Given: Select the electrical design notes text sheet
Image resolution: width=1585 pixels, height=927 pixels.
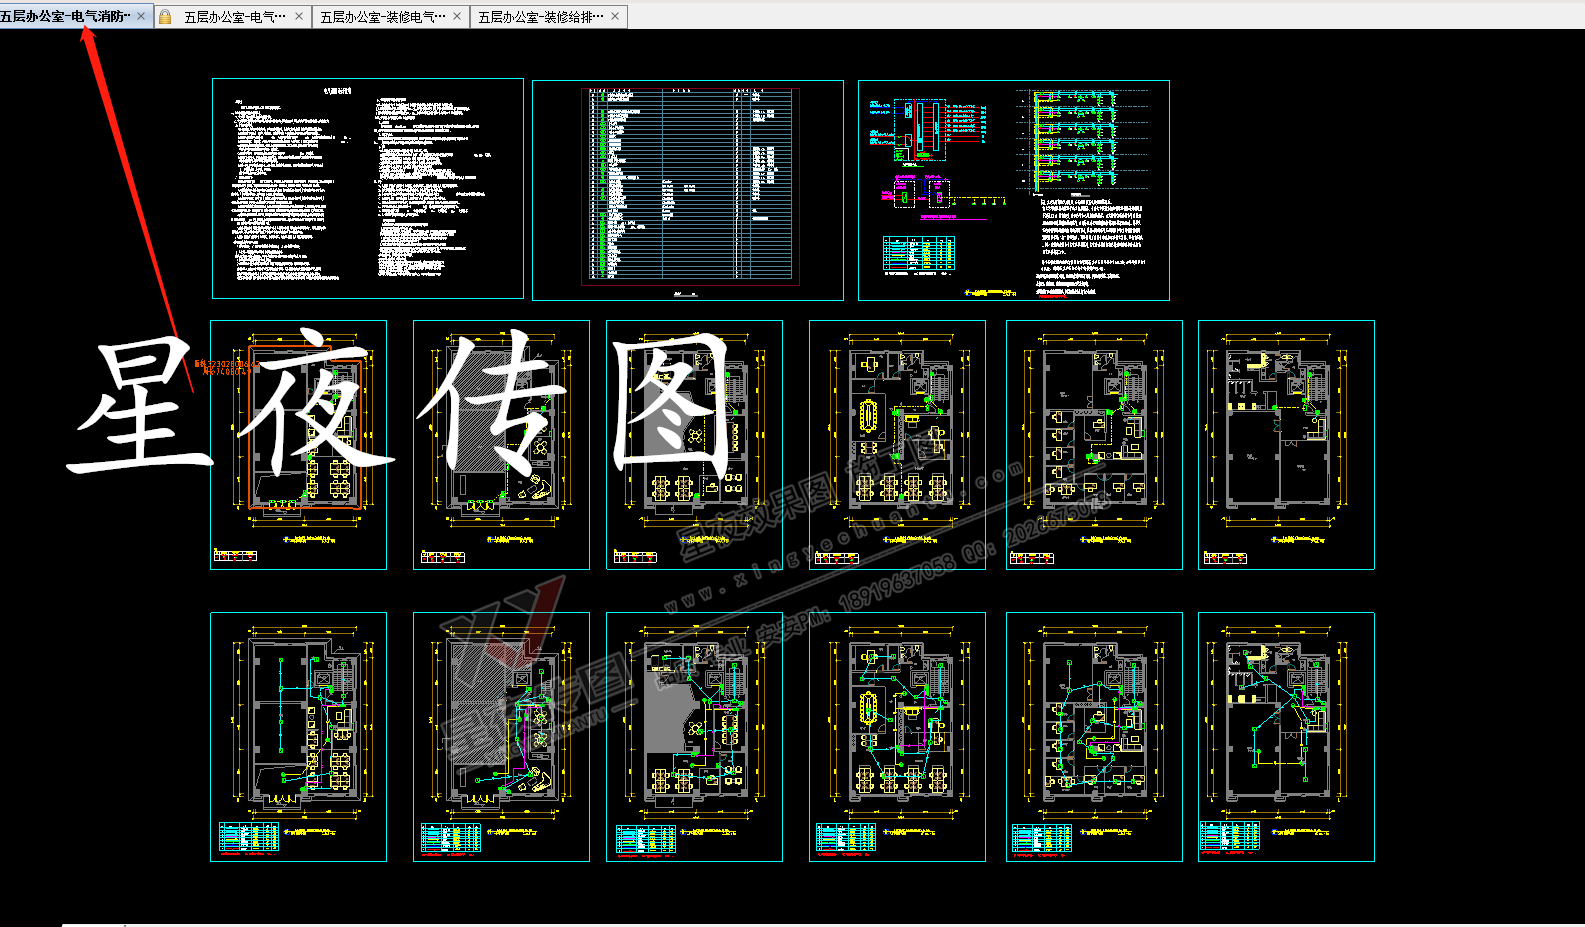Looking at the screenshot, I should [x=367, y=188].
